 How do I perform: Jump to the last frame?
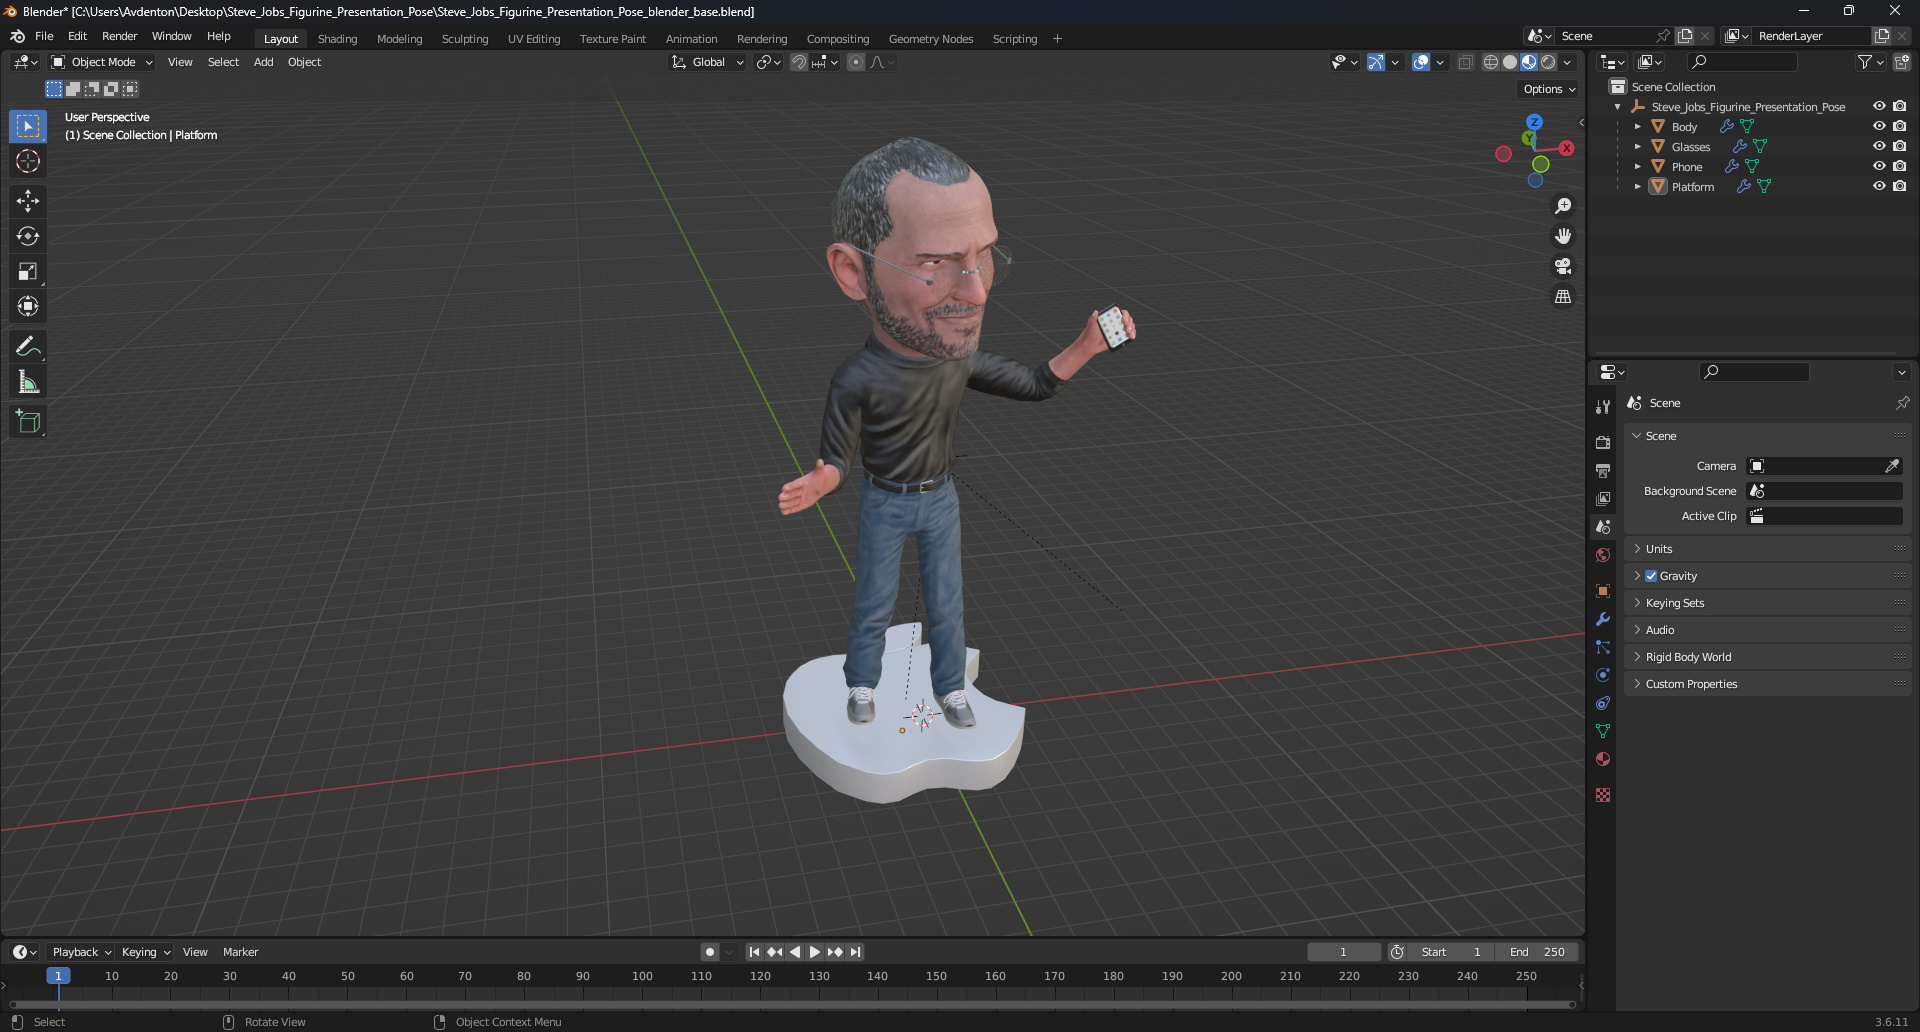click(855, 952)
